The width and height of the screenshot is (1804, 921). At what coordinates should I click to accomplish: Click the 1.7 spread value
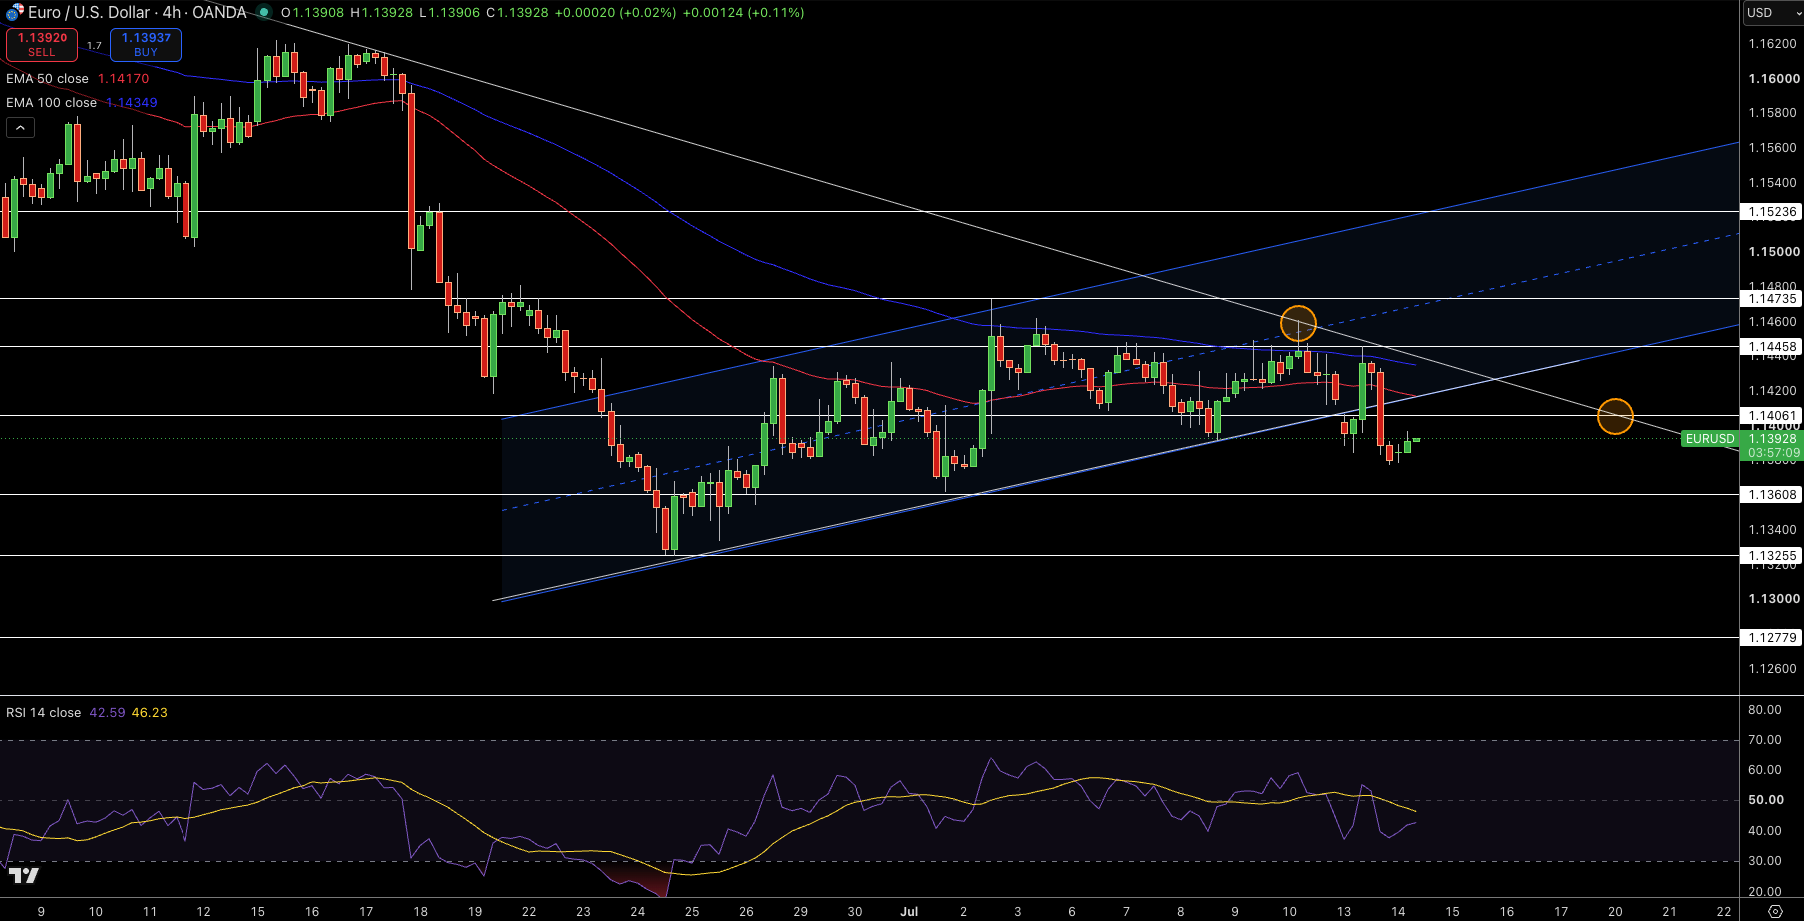click(x=94, y=46)
